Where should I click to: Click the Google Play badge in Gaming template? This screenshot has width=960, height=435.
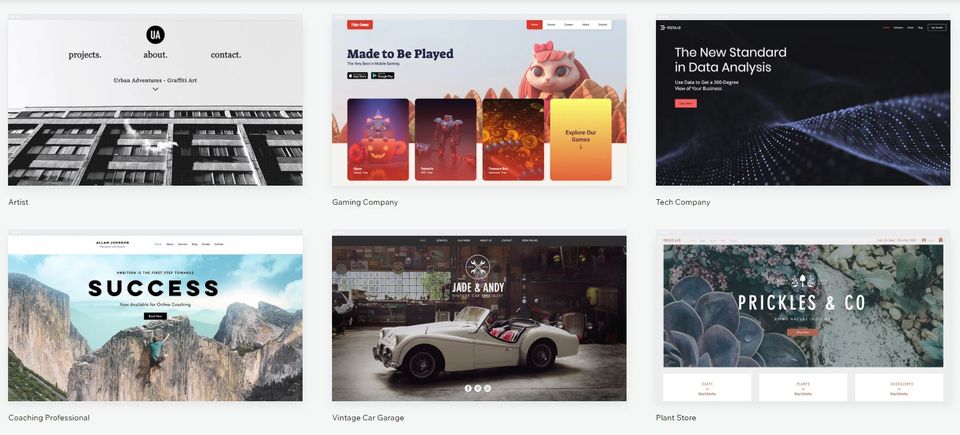click(383, 75)
